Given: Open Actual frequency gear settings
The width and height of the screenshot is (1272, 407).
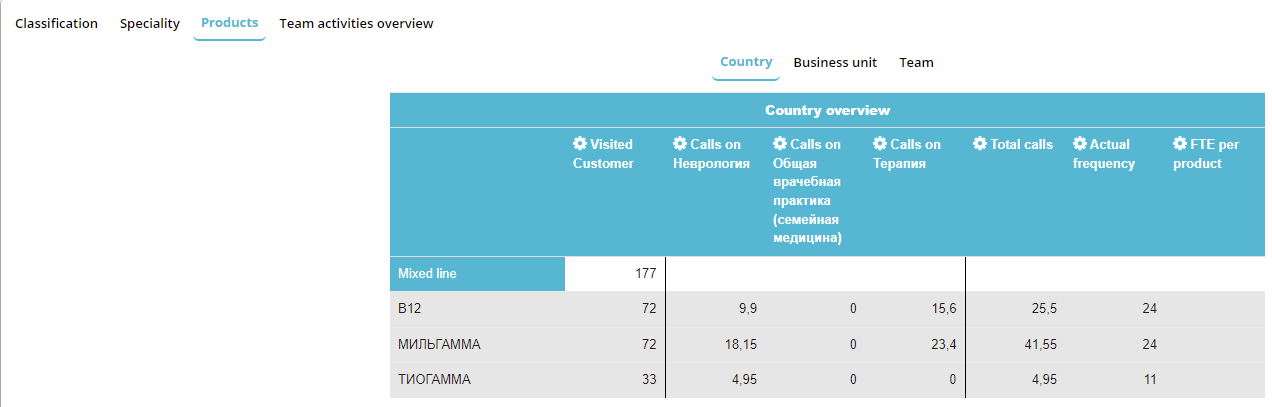Looking at the screenshot, I should coord(1080,144).
